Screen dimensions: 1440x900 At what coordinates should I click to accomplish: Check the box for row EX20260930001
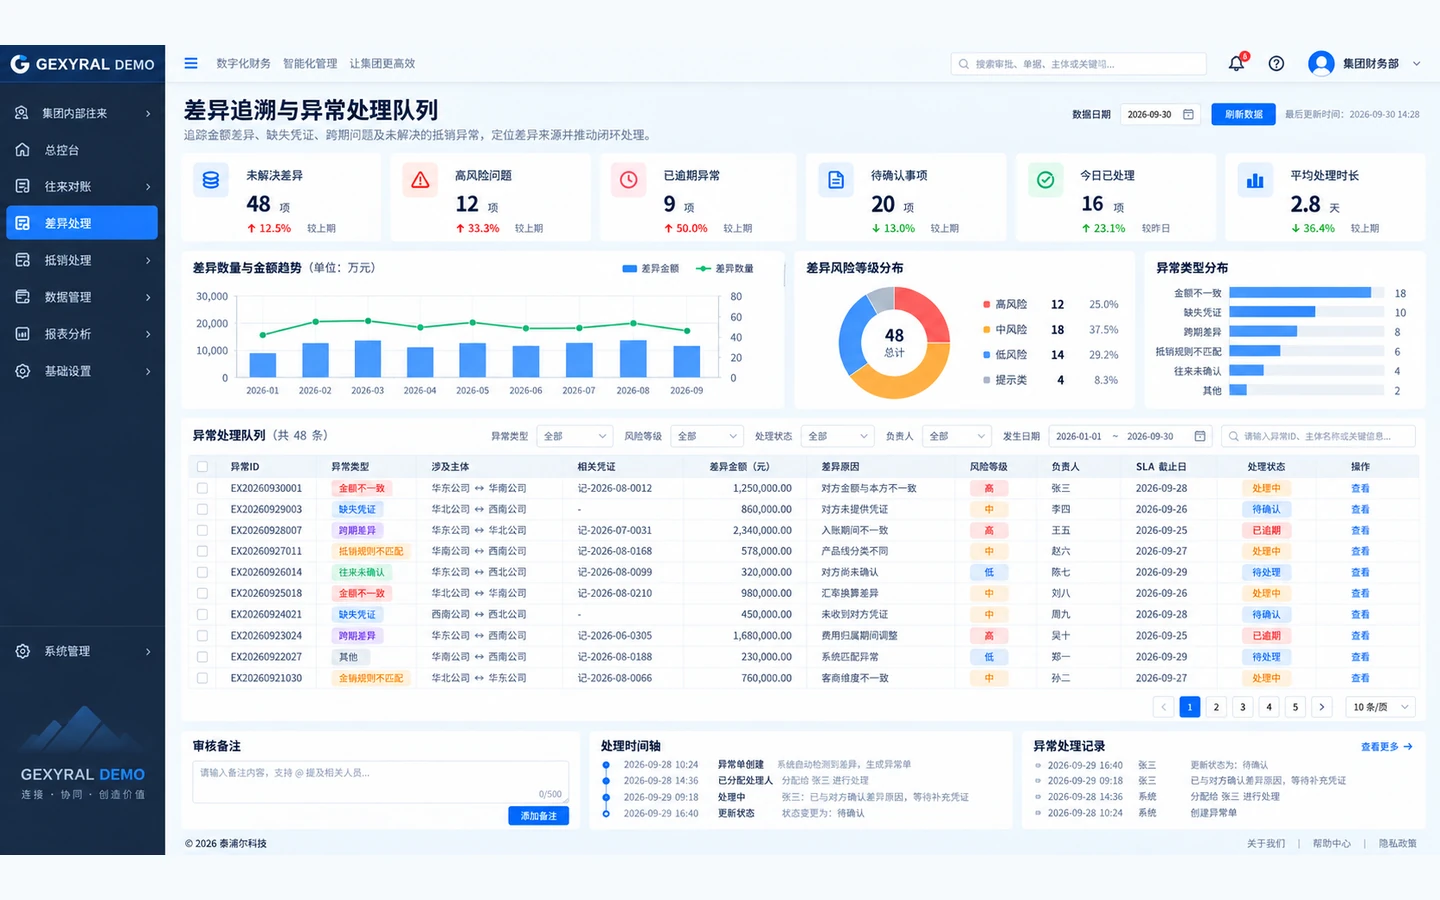(202, 488)
